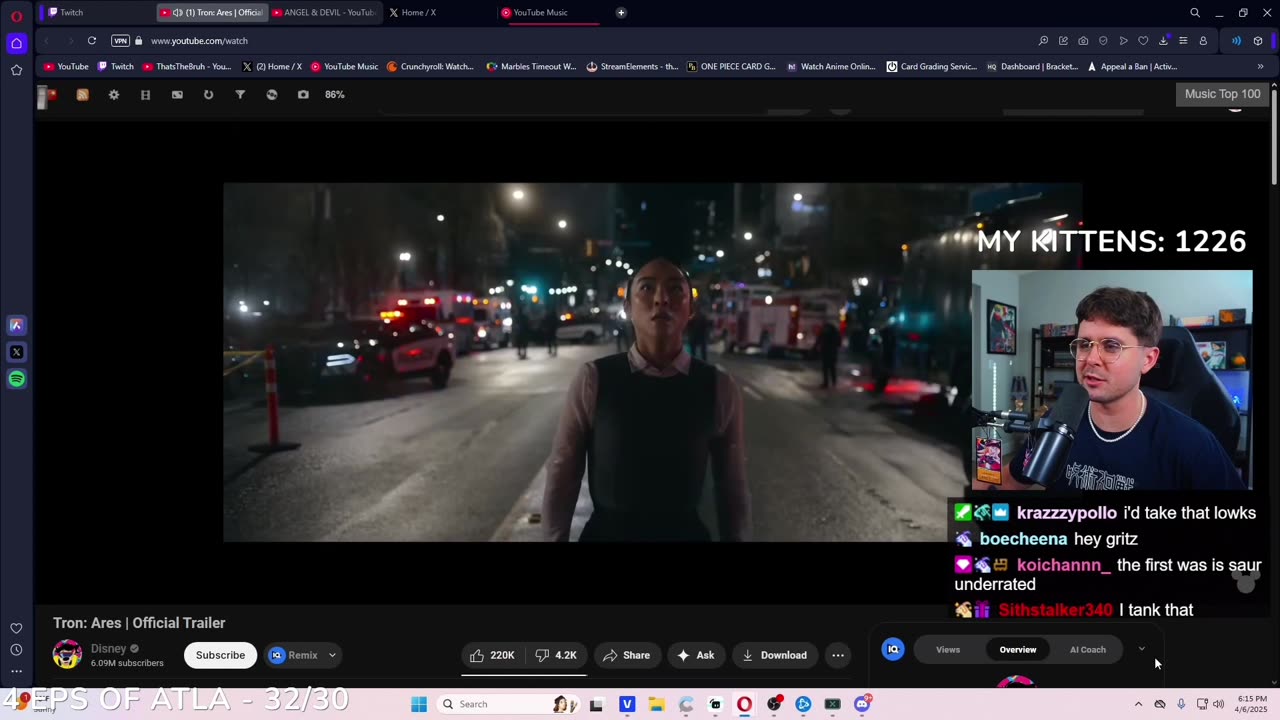
Task: Open ONE PIECE CARD G... bookmark
Action: tap(731, 67)
